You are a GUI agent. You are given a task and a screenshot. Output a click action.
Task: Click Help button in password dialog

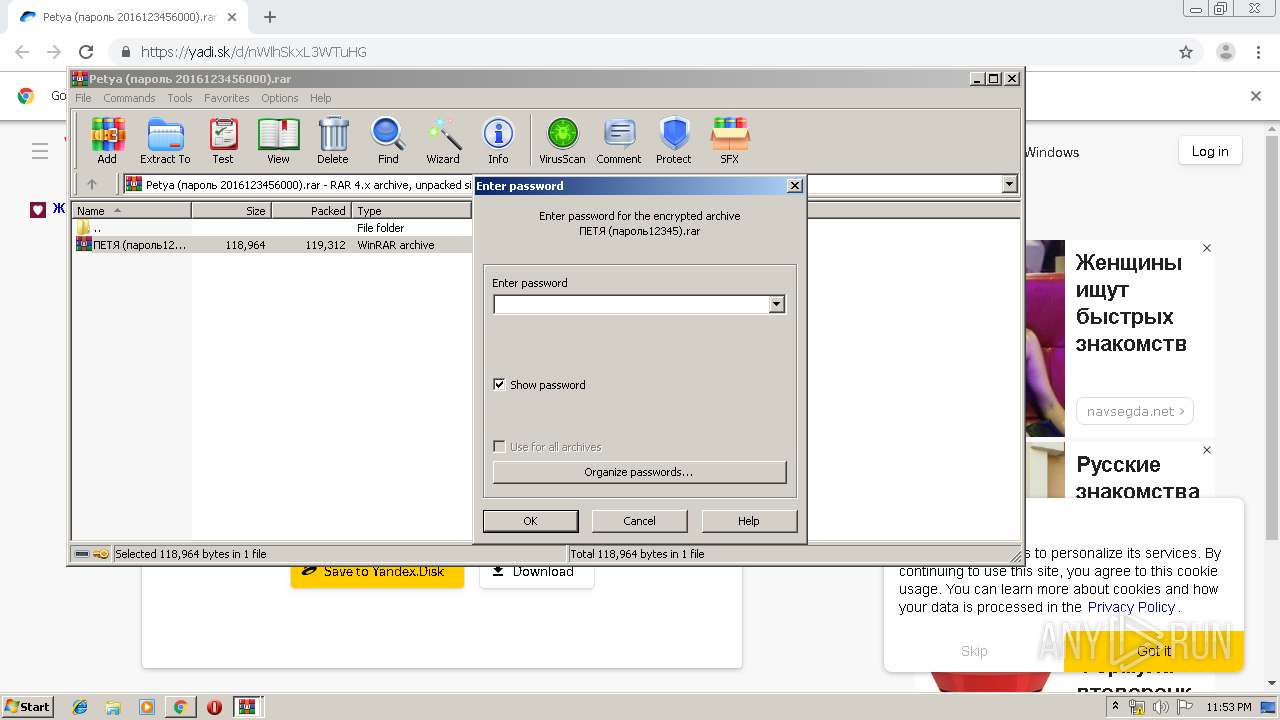749,521
